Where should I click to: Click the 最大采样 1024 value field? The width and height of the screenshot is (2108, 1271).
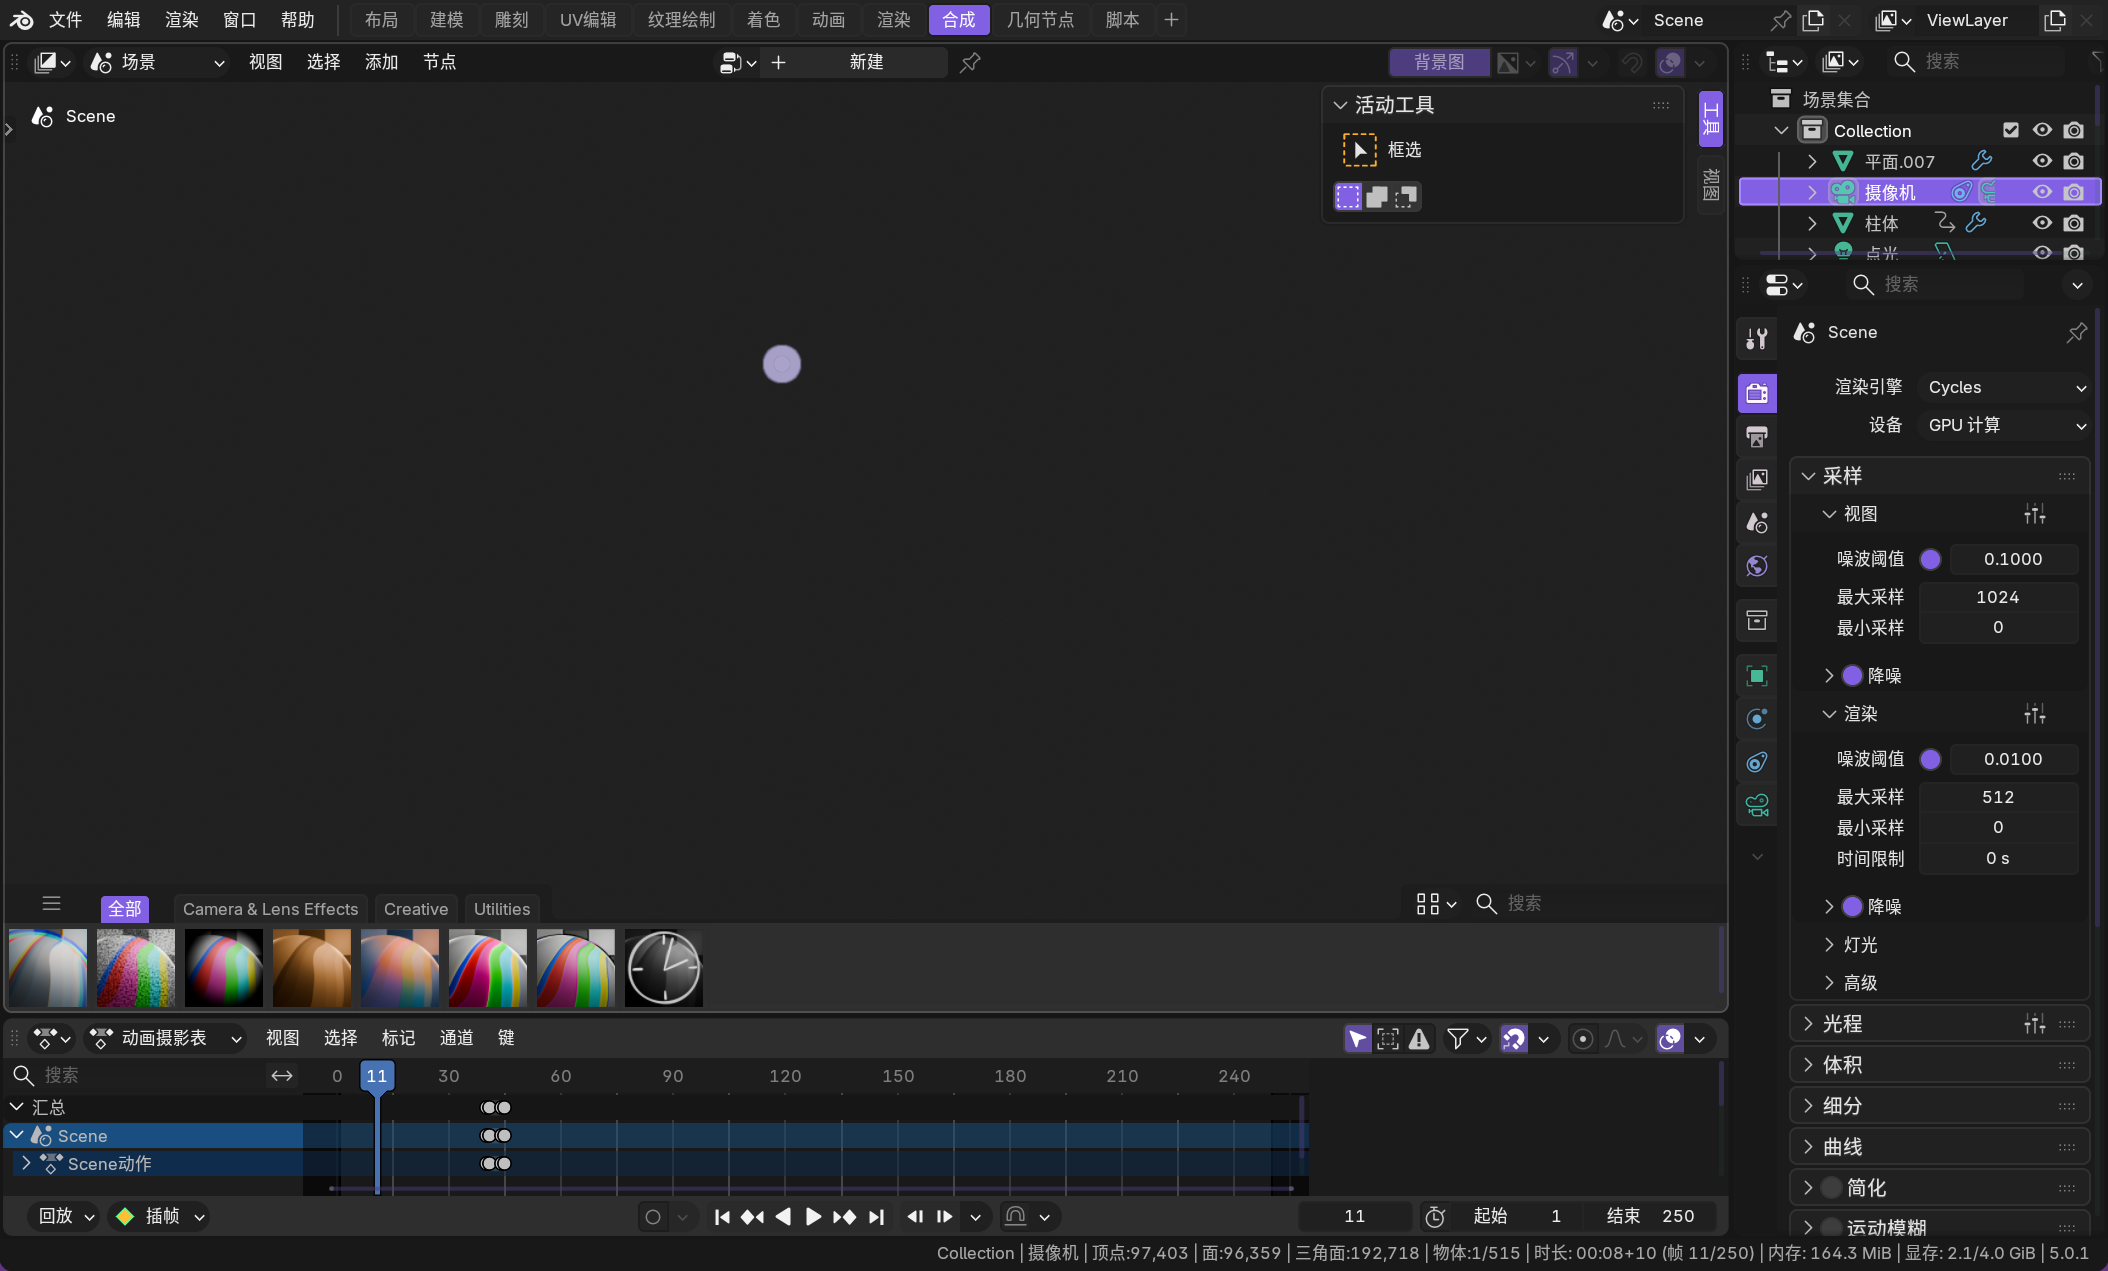pyautogui.click(x=1997, y=597)
